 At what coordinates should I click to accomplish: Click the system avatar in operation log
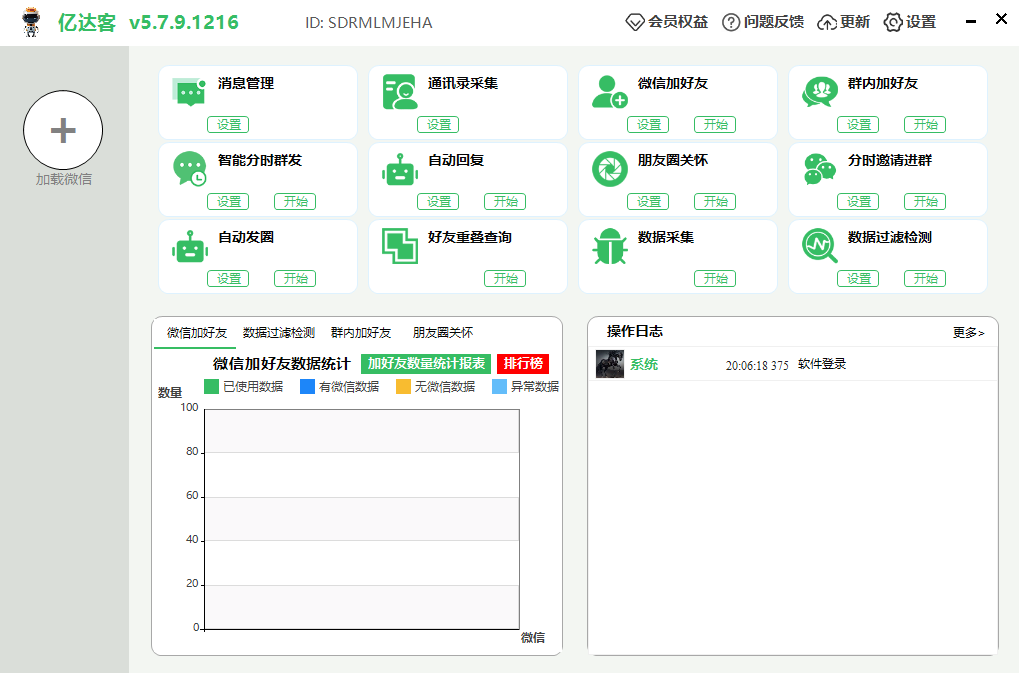[610, 364]
